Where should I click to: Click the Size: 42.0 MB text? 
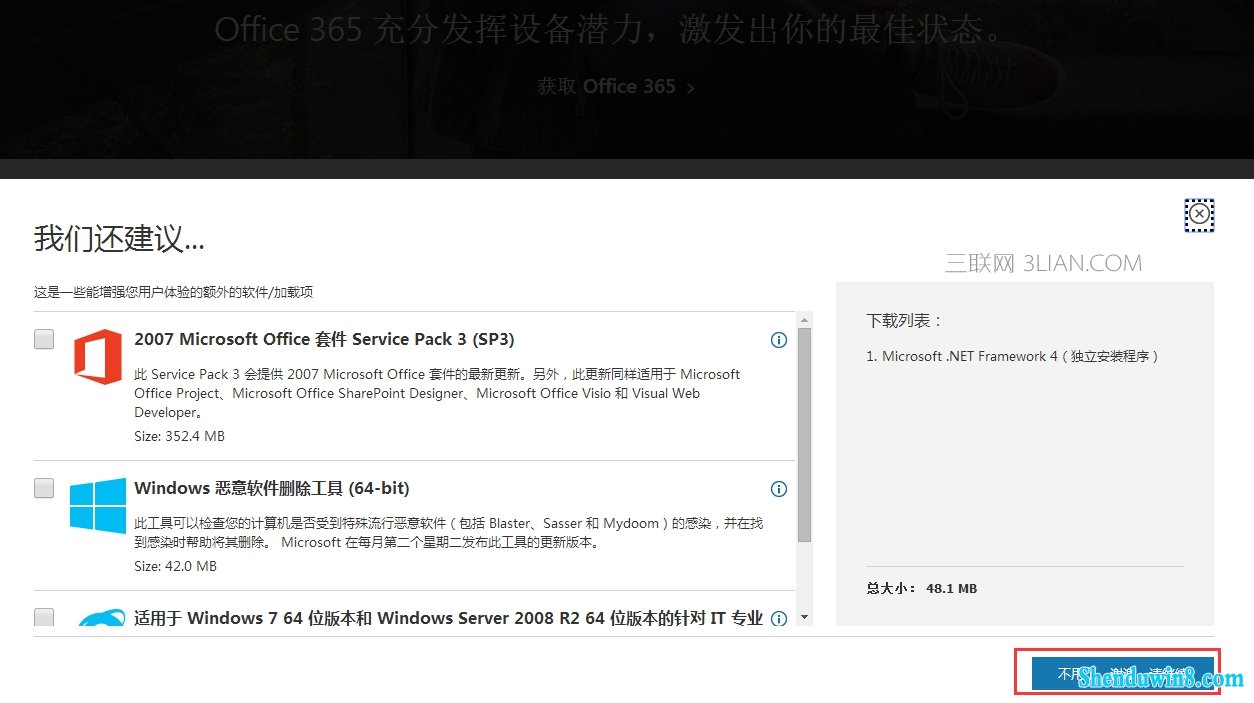click(x=175, y=566)
